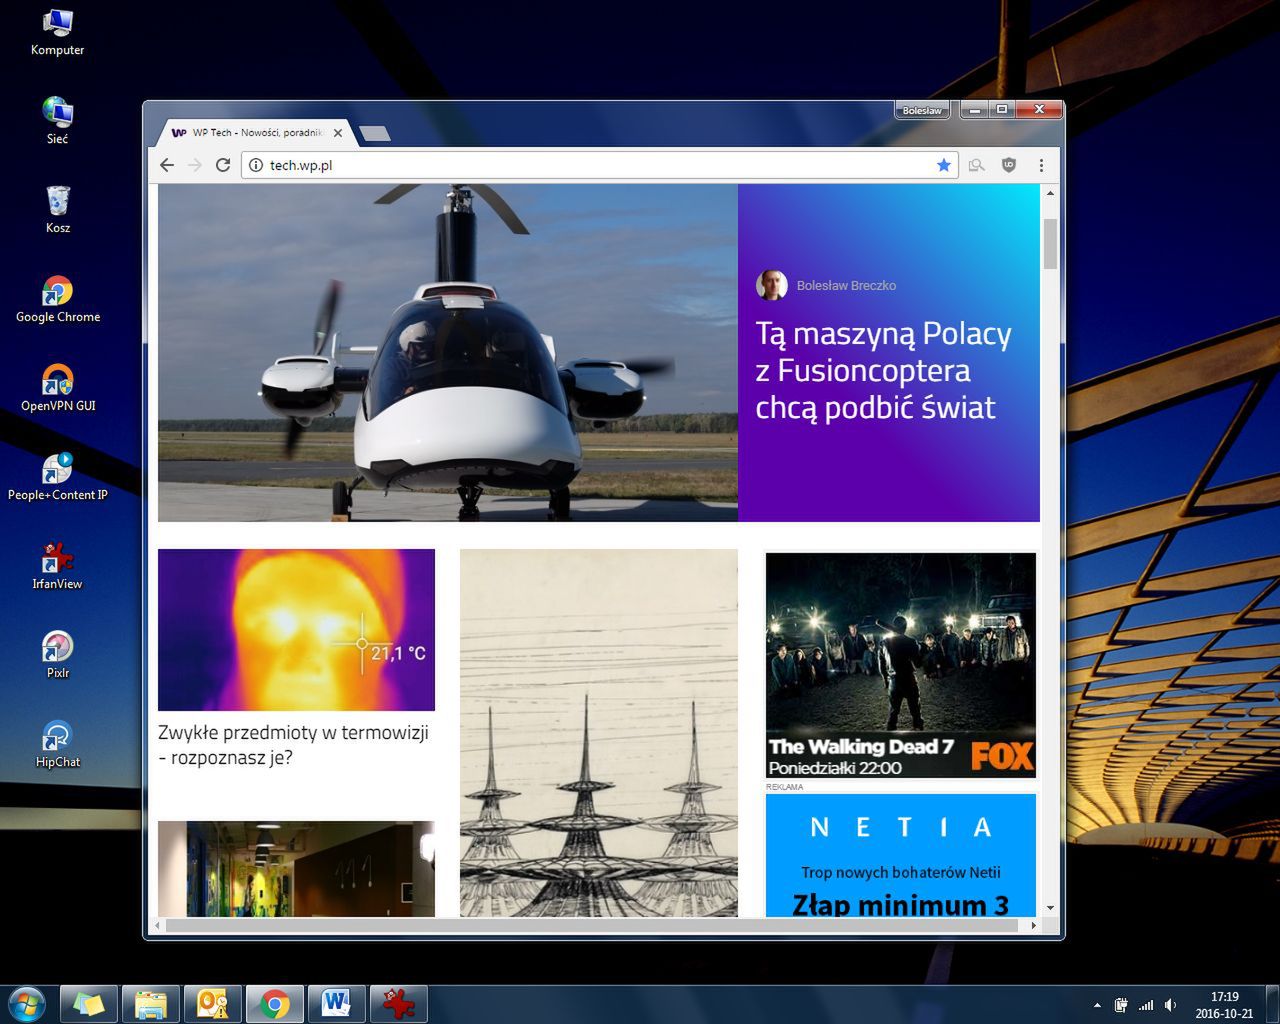Open the clock showing 17:19

(1224, 1004)
